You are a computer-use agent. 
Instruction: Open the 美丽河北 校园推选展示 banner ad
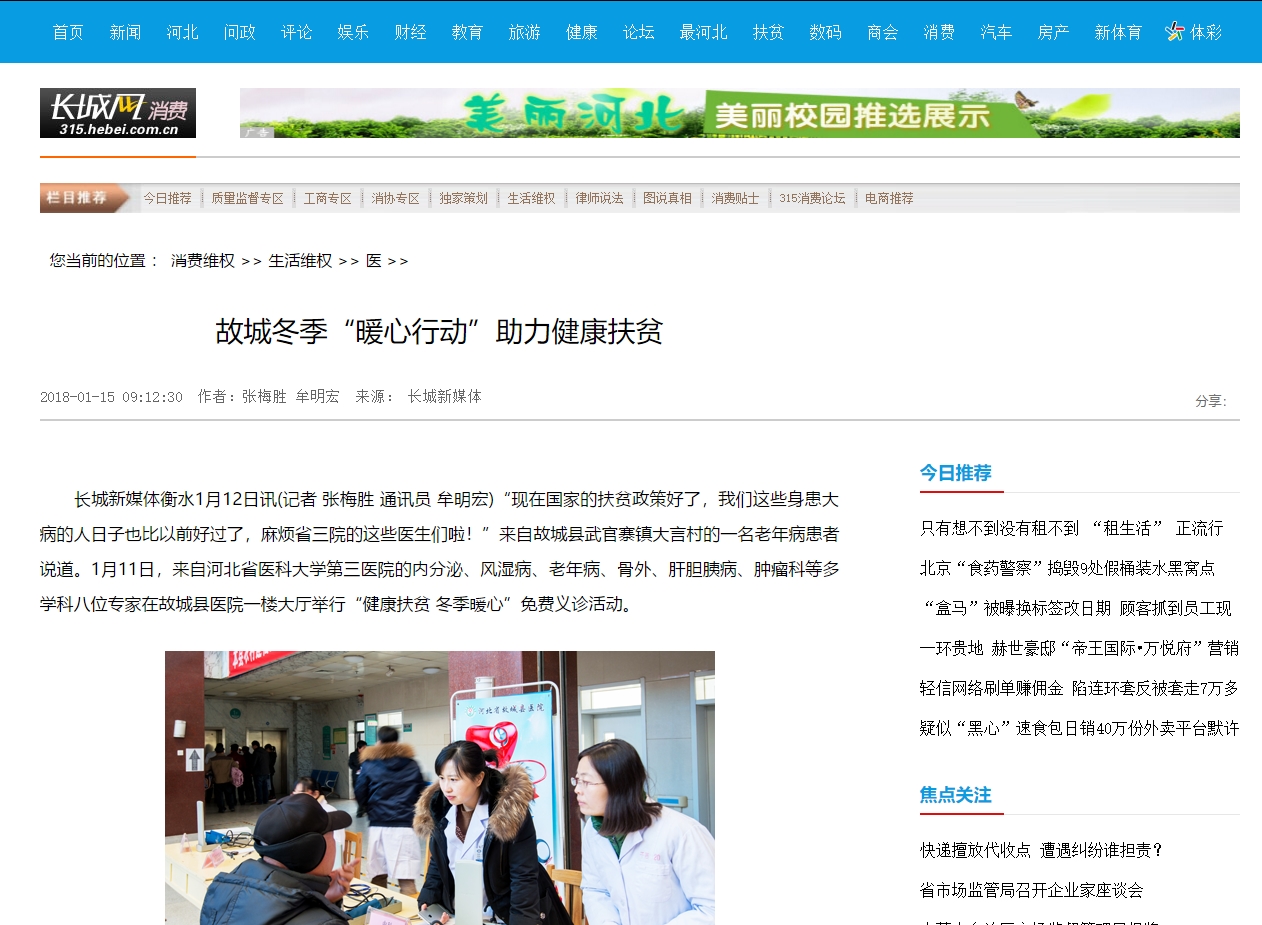[x=739, y=113]
